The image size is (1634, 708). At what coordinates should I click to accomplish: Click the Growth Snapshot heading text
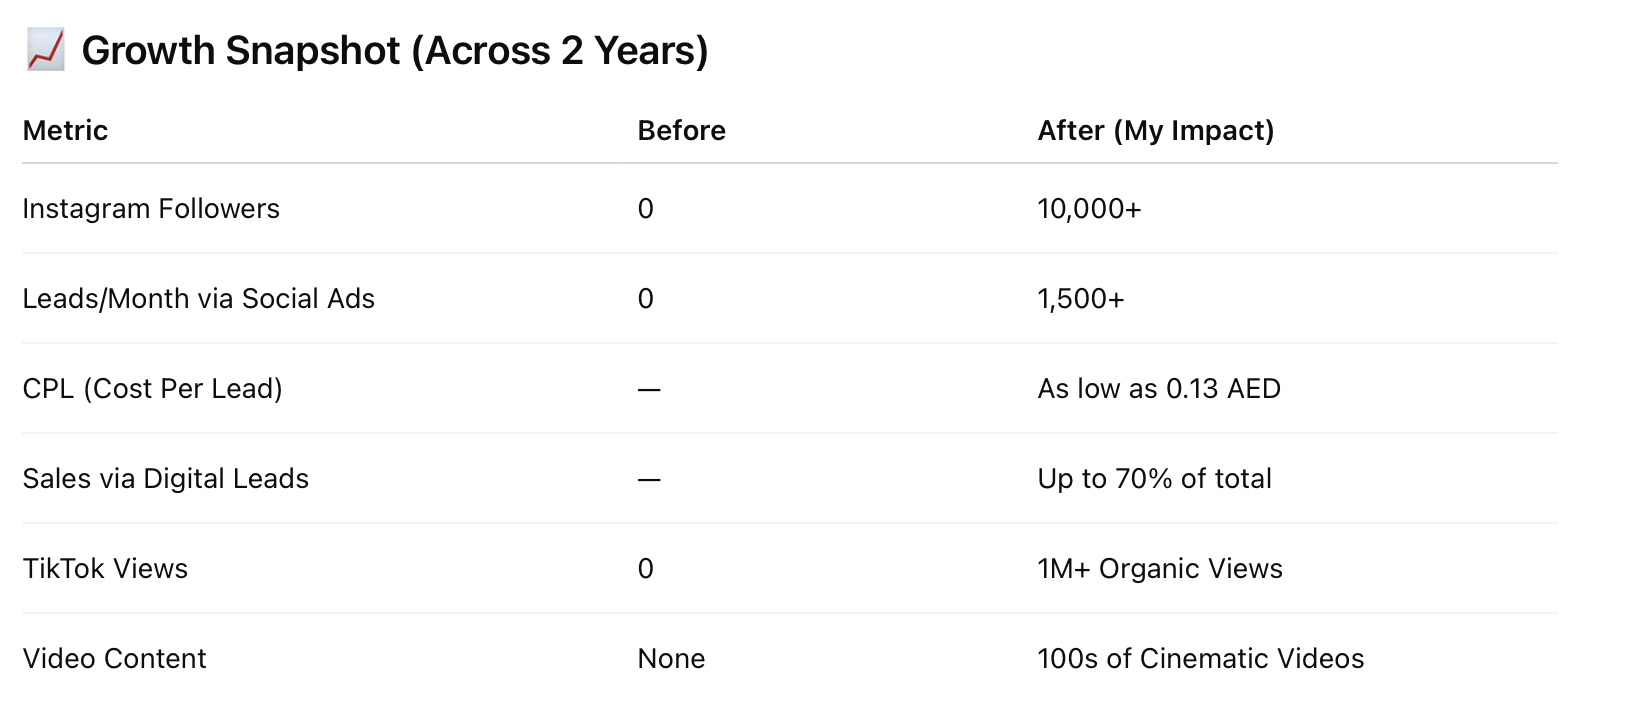pyautogui.click(x=394, y=50)
